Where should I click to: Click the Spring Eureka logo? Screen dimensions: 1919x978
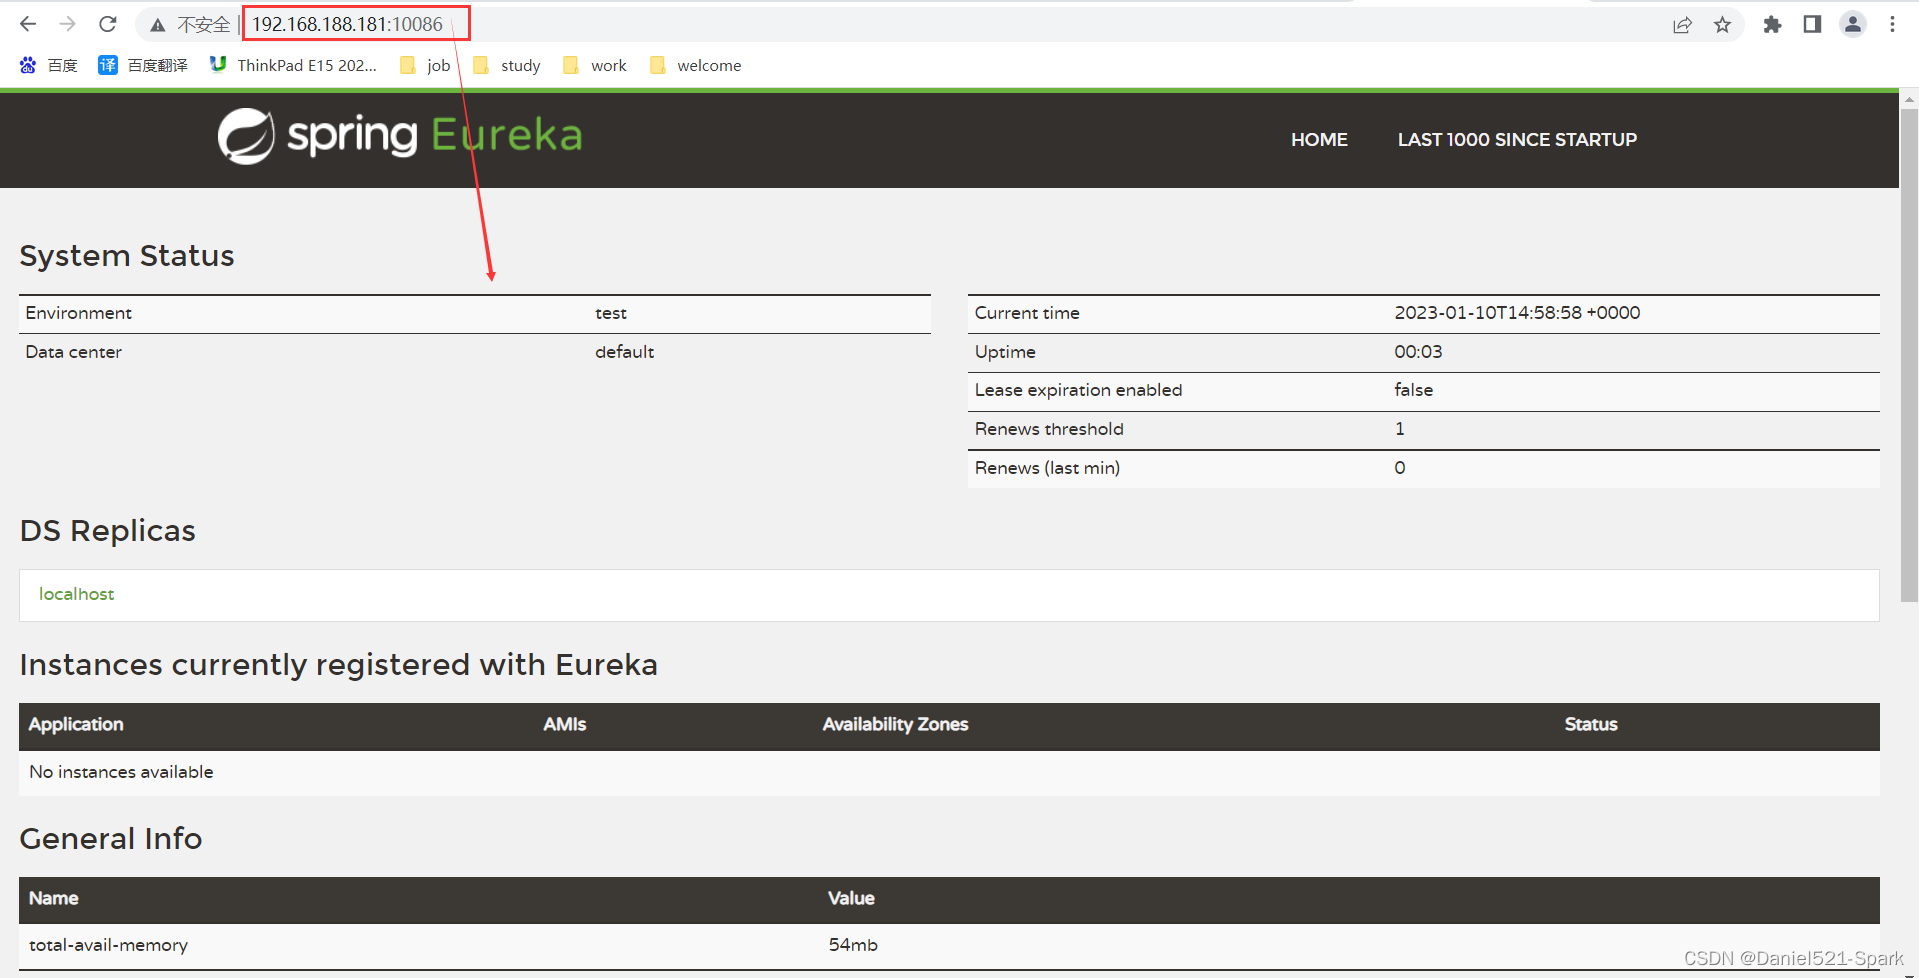click(x=400, y=136)
